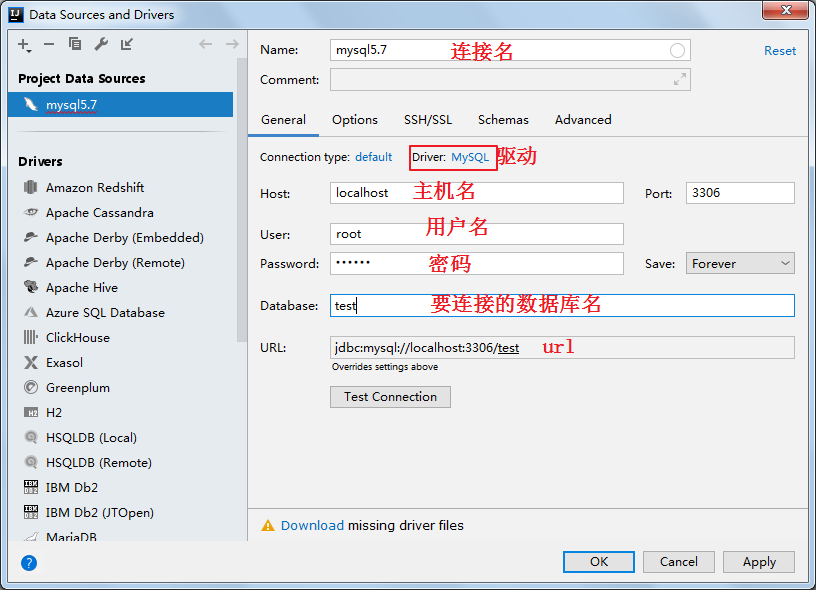Remove selected data source with minus icon
Viewport: 816px width, 590px height.
(x=49, y=45)
